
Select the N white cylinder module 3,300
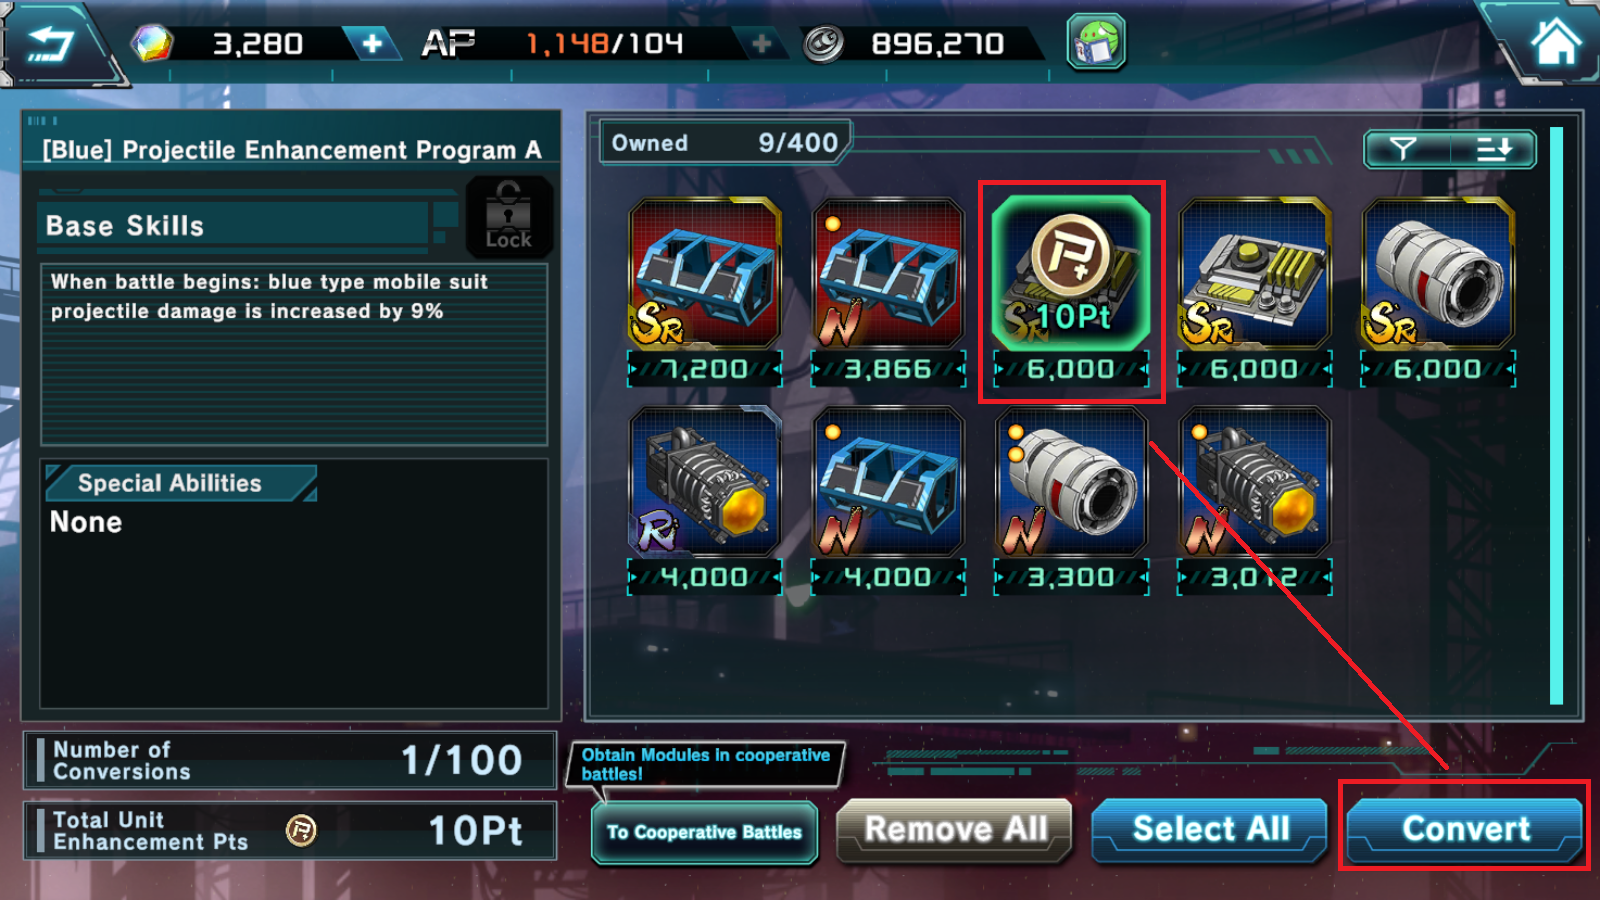pos(1071,500)
